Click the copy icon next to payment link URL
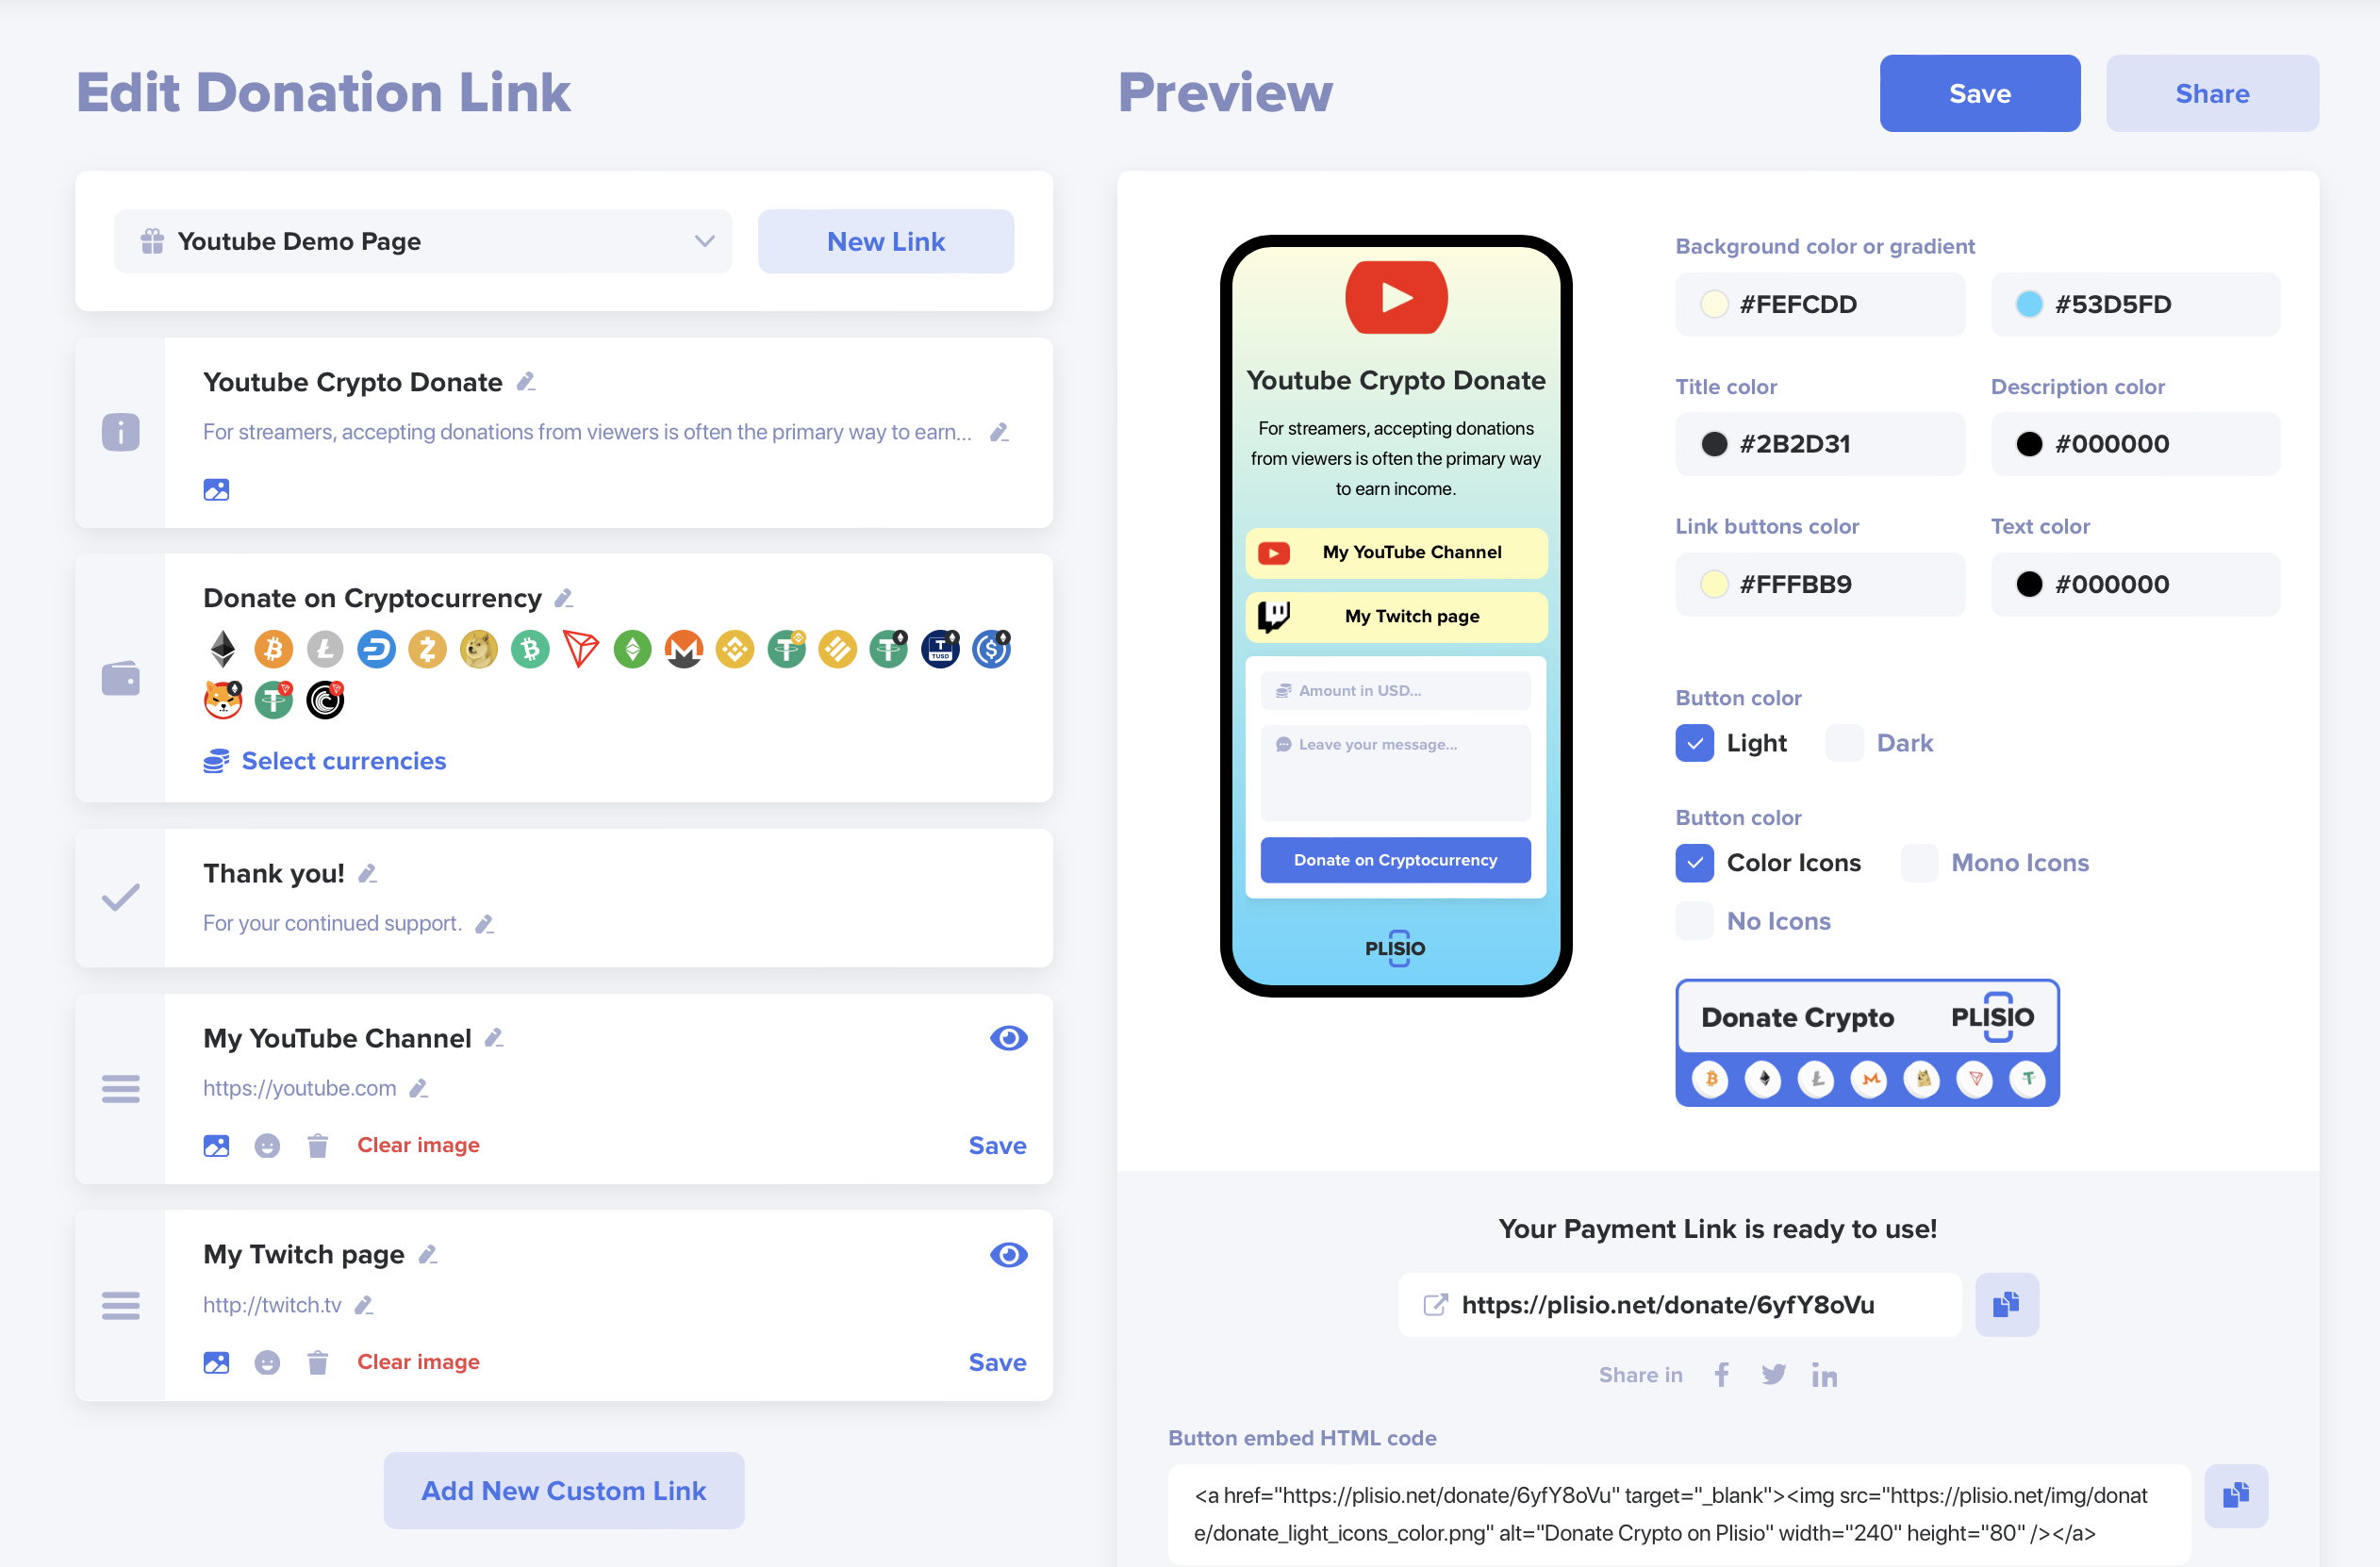Image resolution: width=2380 pixels, height=1567 pixels. tap(2006, 1305)
